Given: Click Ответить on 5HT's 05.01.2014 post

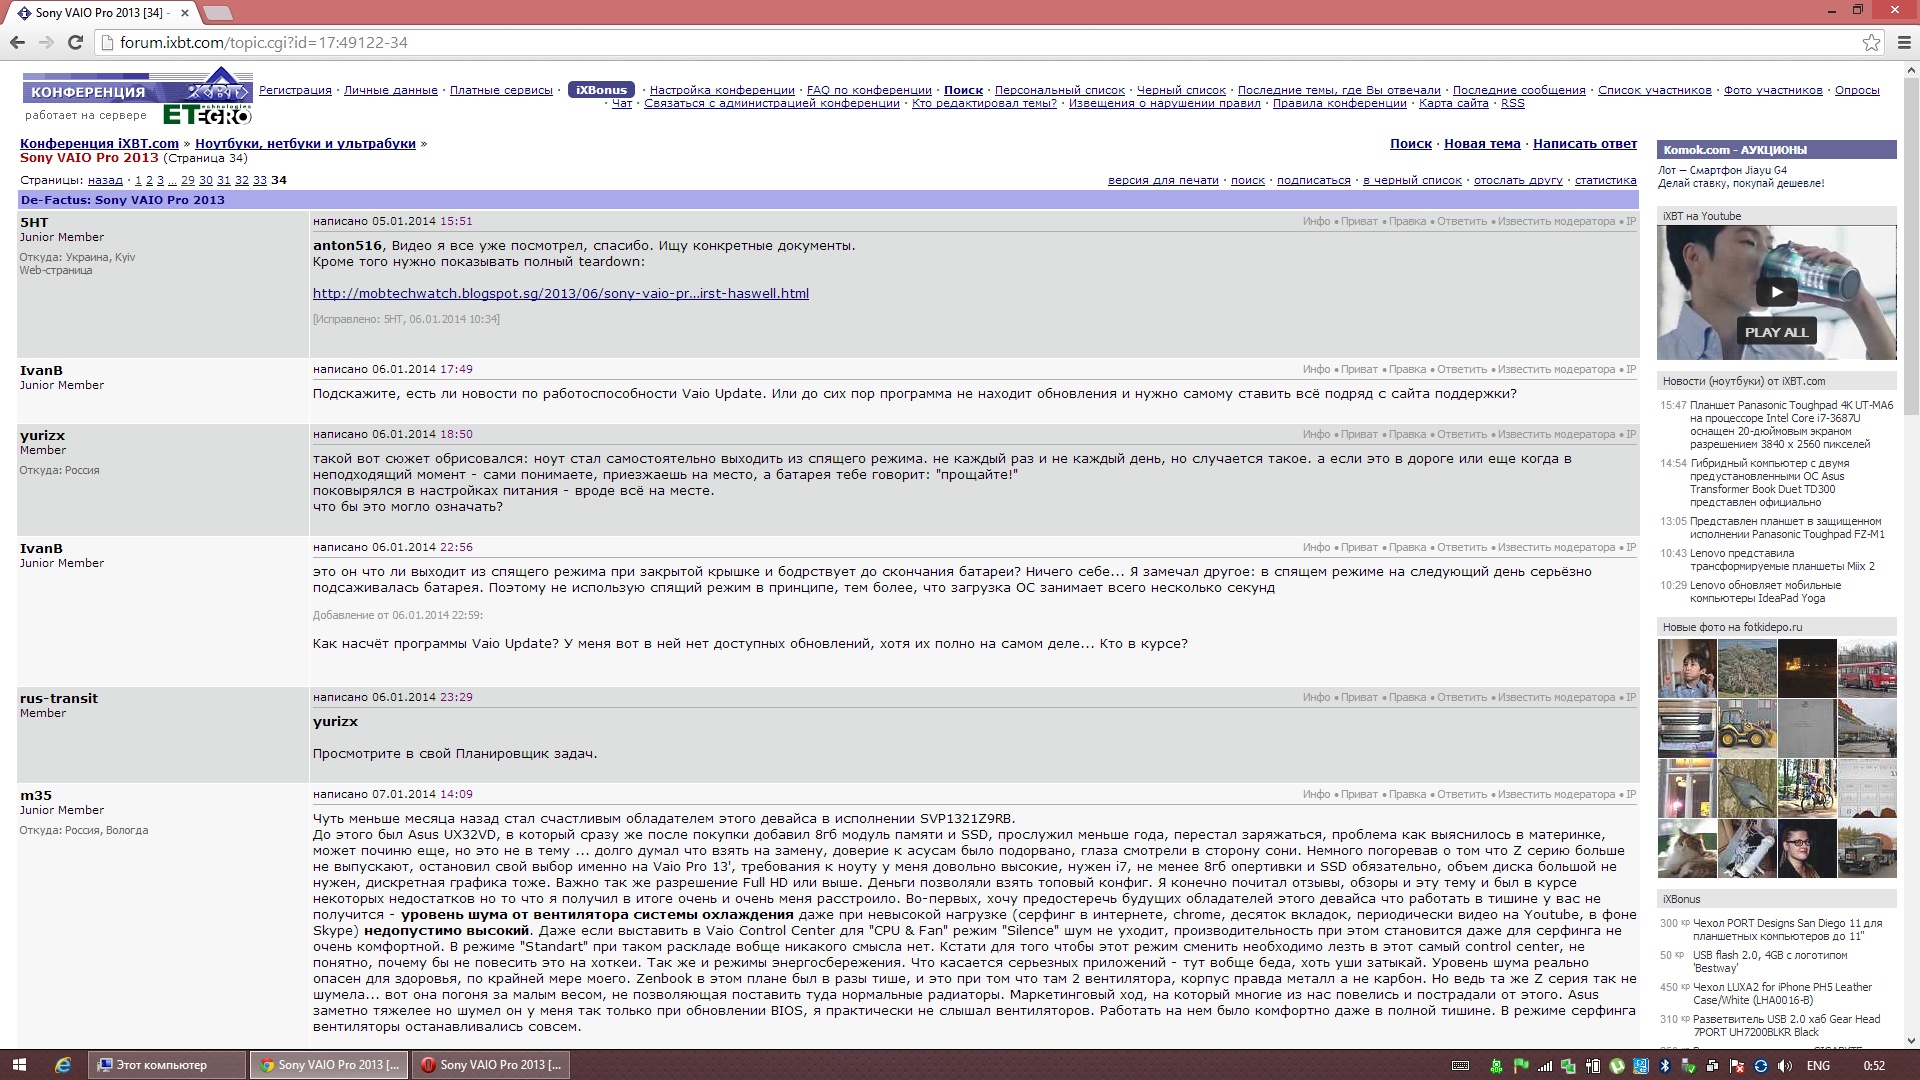Looking at the screenshot, I should coord(1462,221).
